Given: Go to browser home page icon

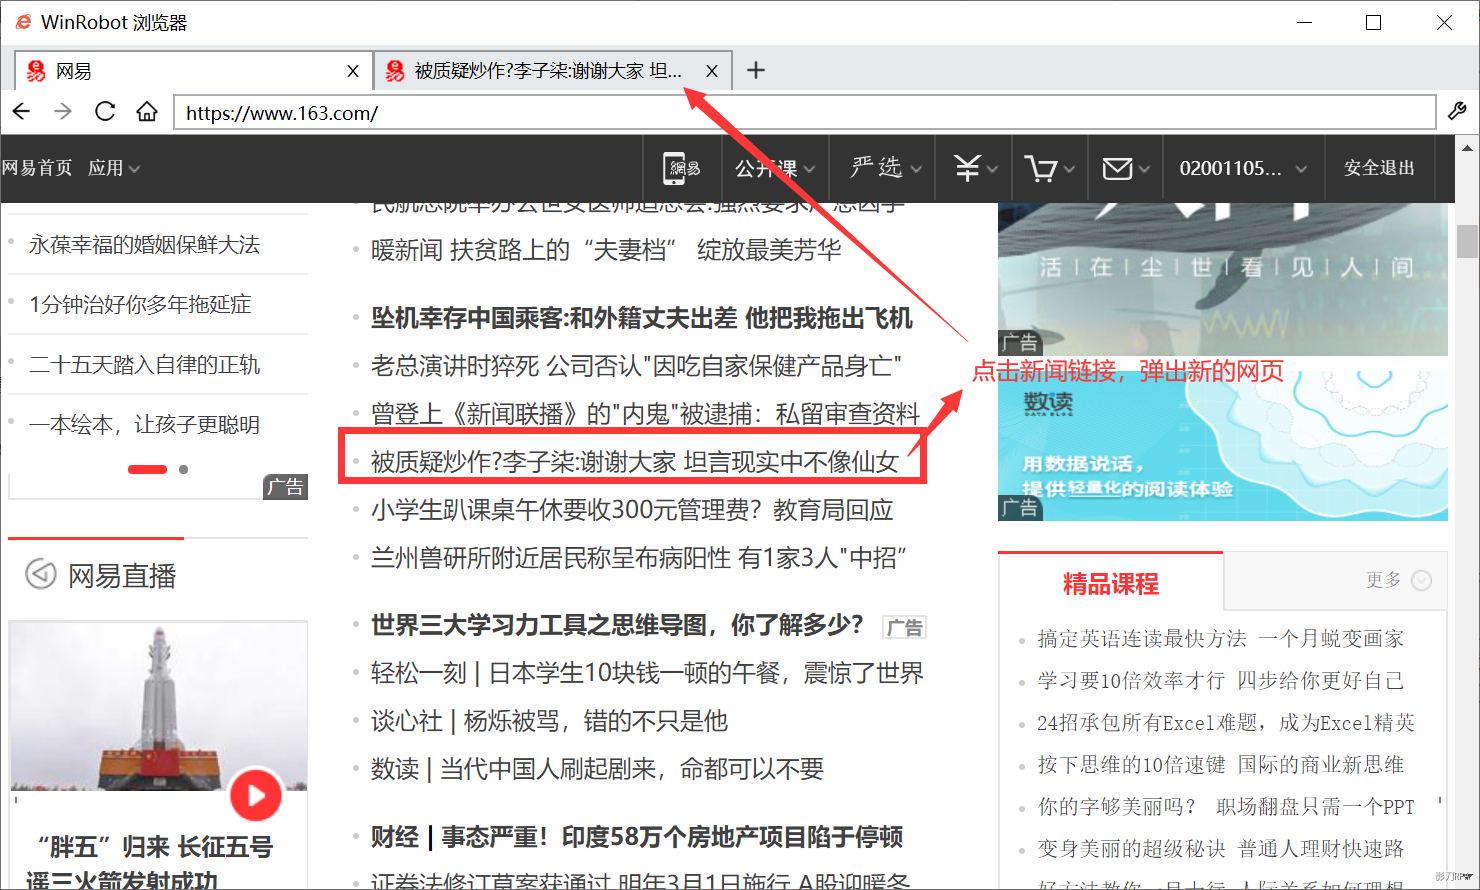Looking at the screenshot, I should [x=147, y=111].
